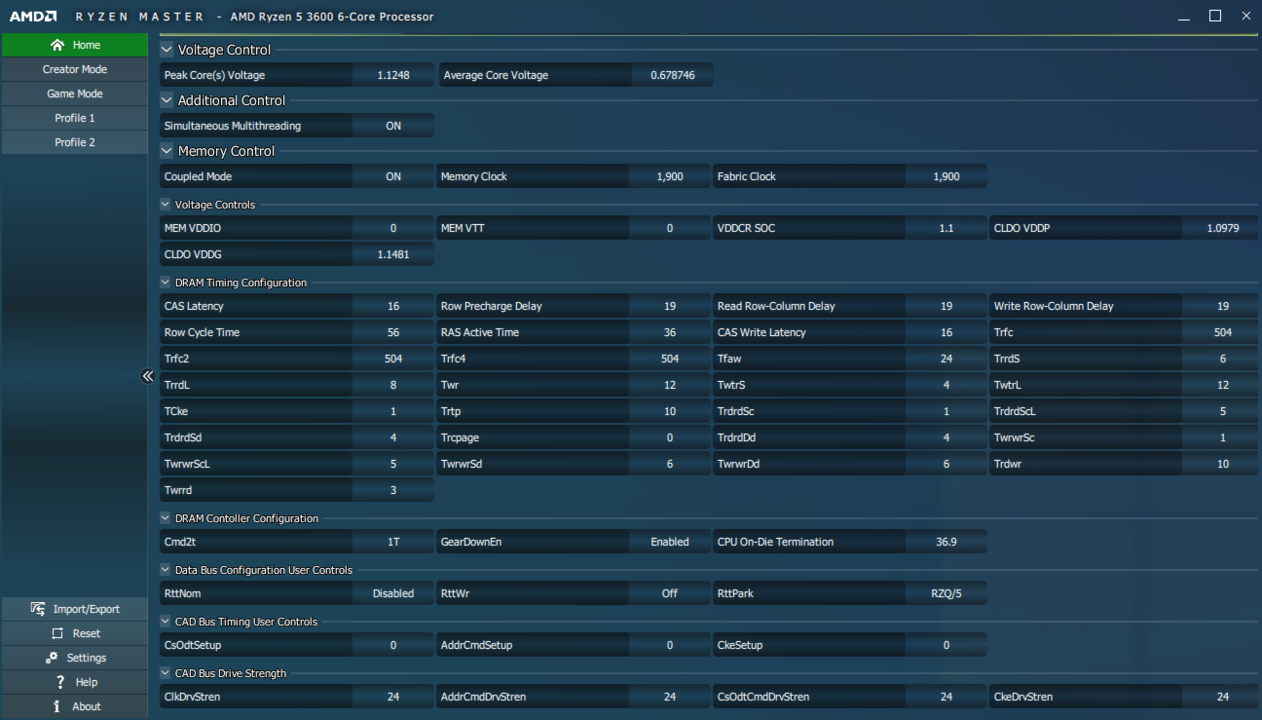Collapse the DRAM Timing Configuration subsection
1262x720 pixels.
166,283
